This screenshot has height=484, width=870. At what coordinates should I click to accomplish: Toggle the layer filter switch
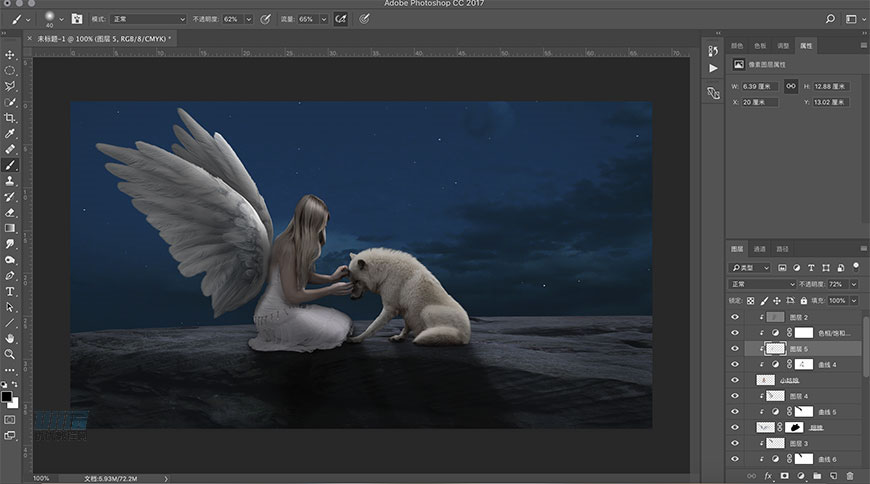click(x=856, y=266)
